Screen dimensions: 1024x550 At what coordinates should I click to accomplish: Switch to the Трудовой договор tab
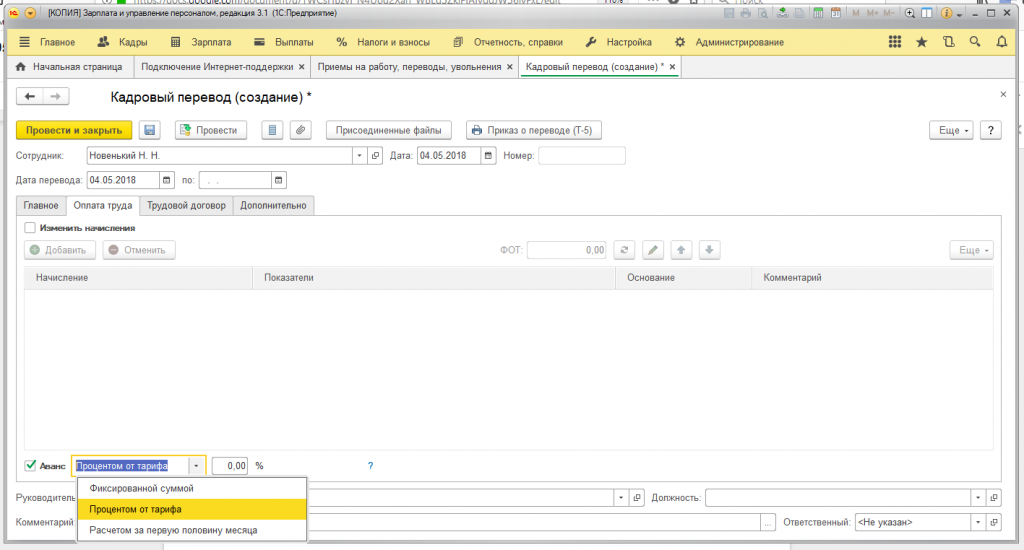[188, 205]
